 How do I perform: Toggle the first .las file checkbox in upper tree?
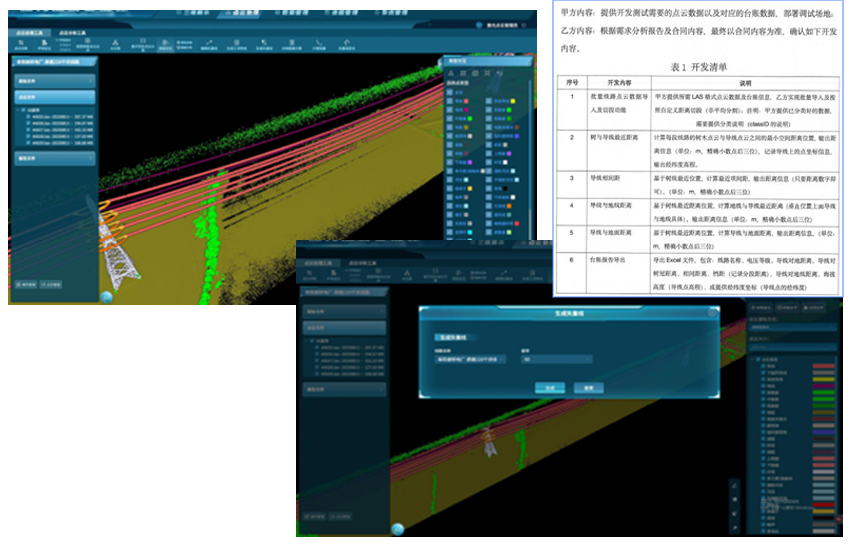[29, 114]
